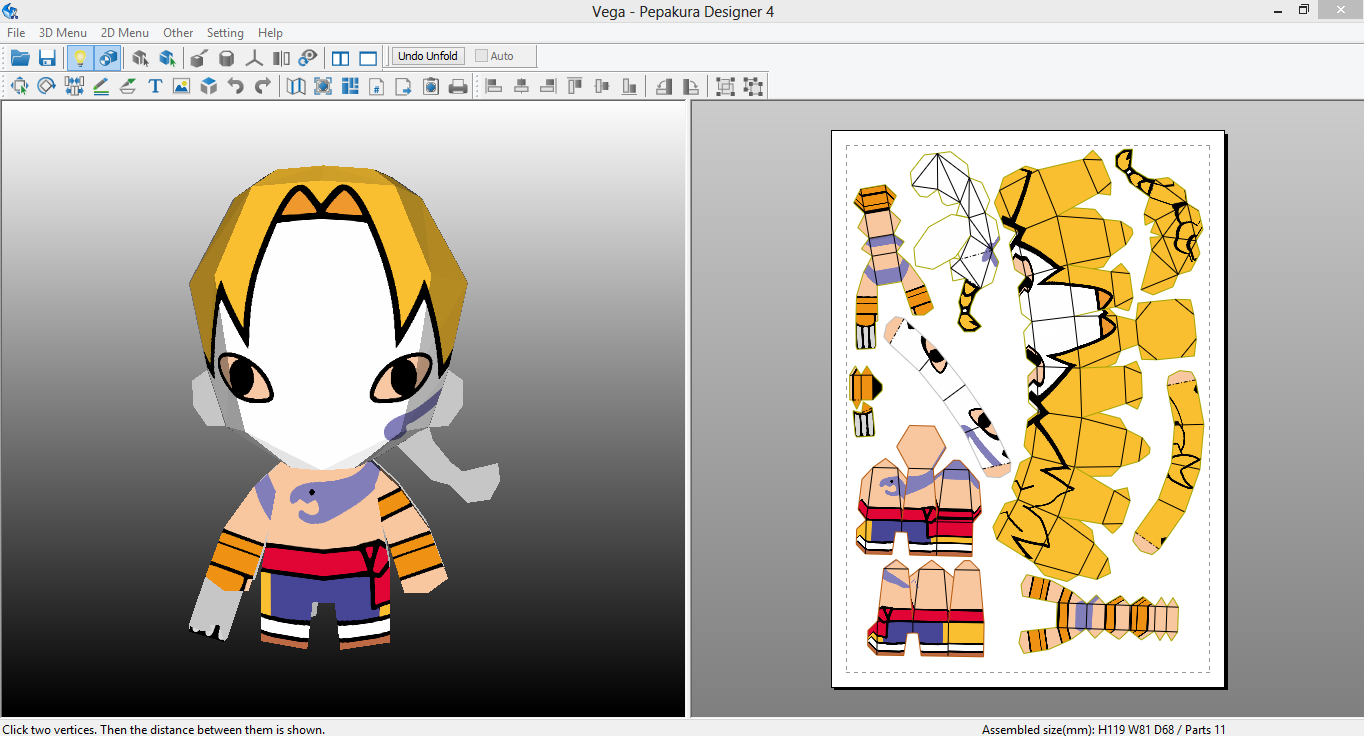Click the gray cylinder solid view icon
Viewport: 1364px width, 736px height.
[227, 57]
